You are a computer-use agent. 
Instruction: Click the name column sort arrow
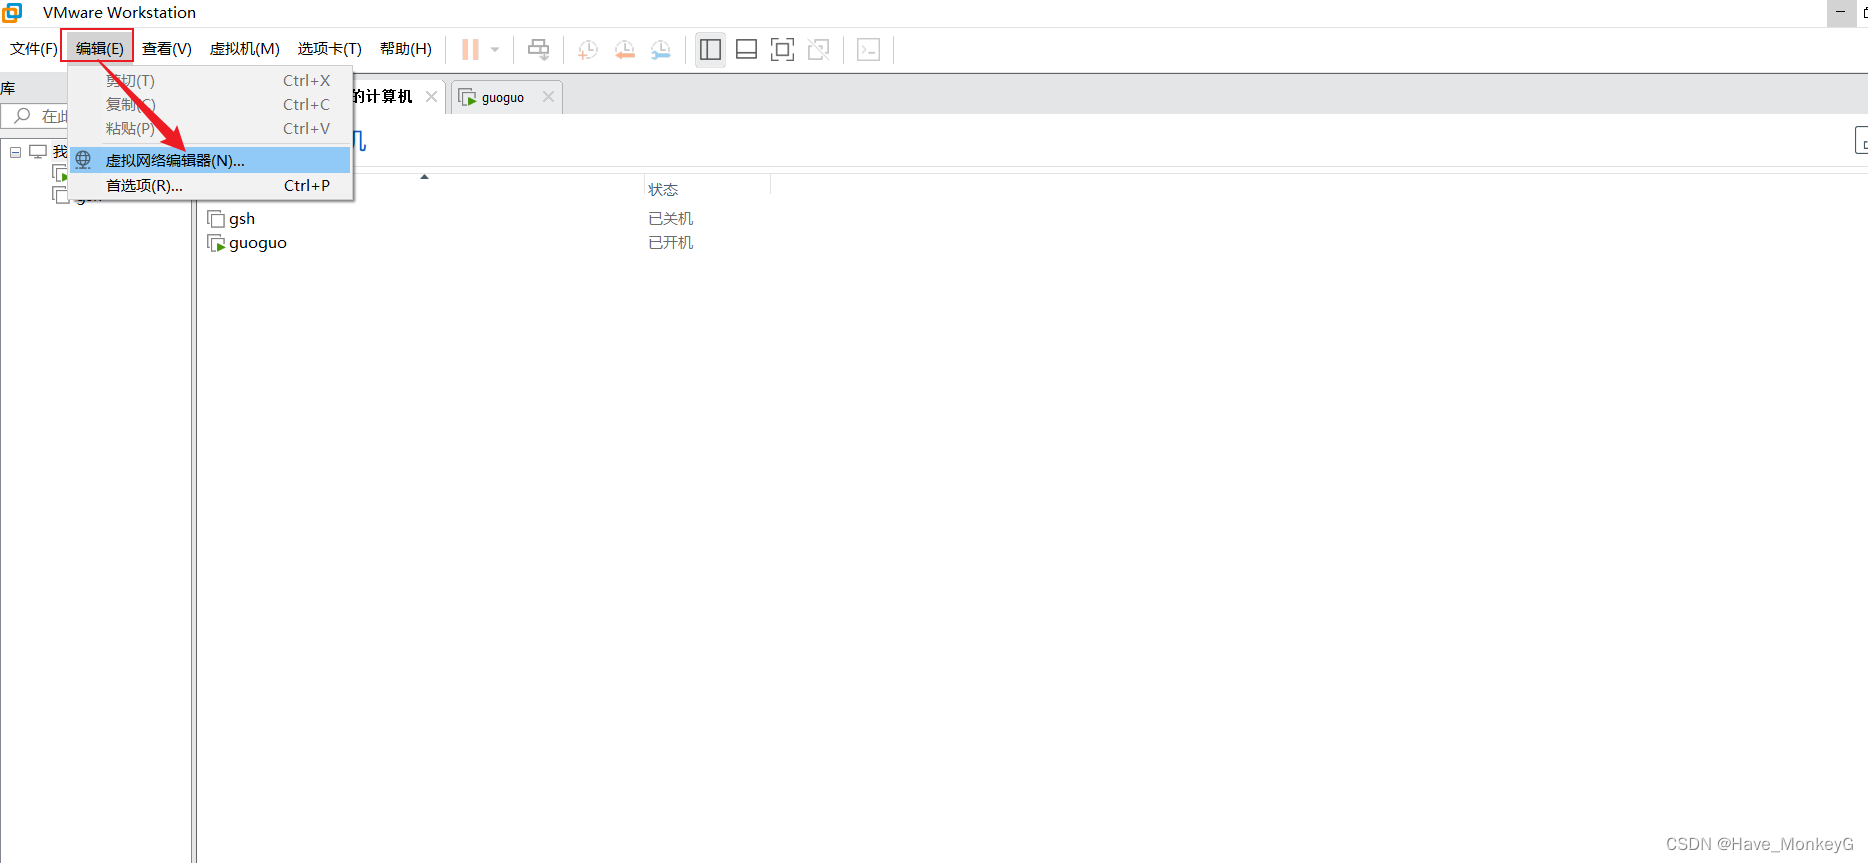coord(424,177)
